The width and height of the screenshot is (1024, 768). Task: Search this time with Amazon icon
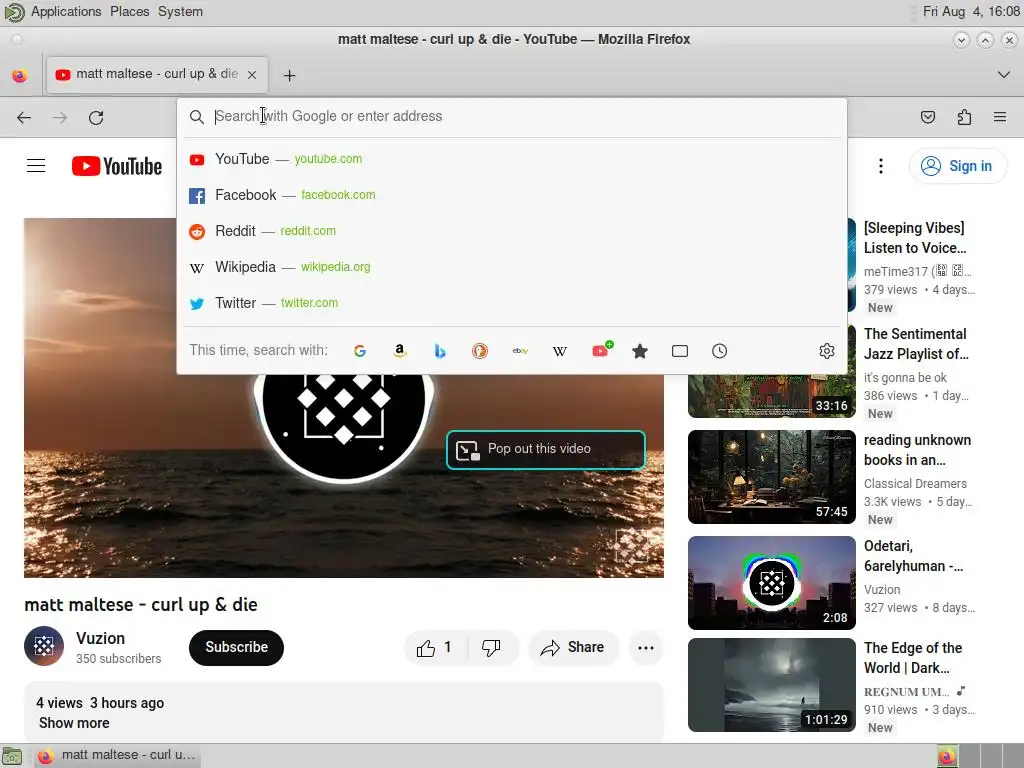click(400, 351)
